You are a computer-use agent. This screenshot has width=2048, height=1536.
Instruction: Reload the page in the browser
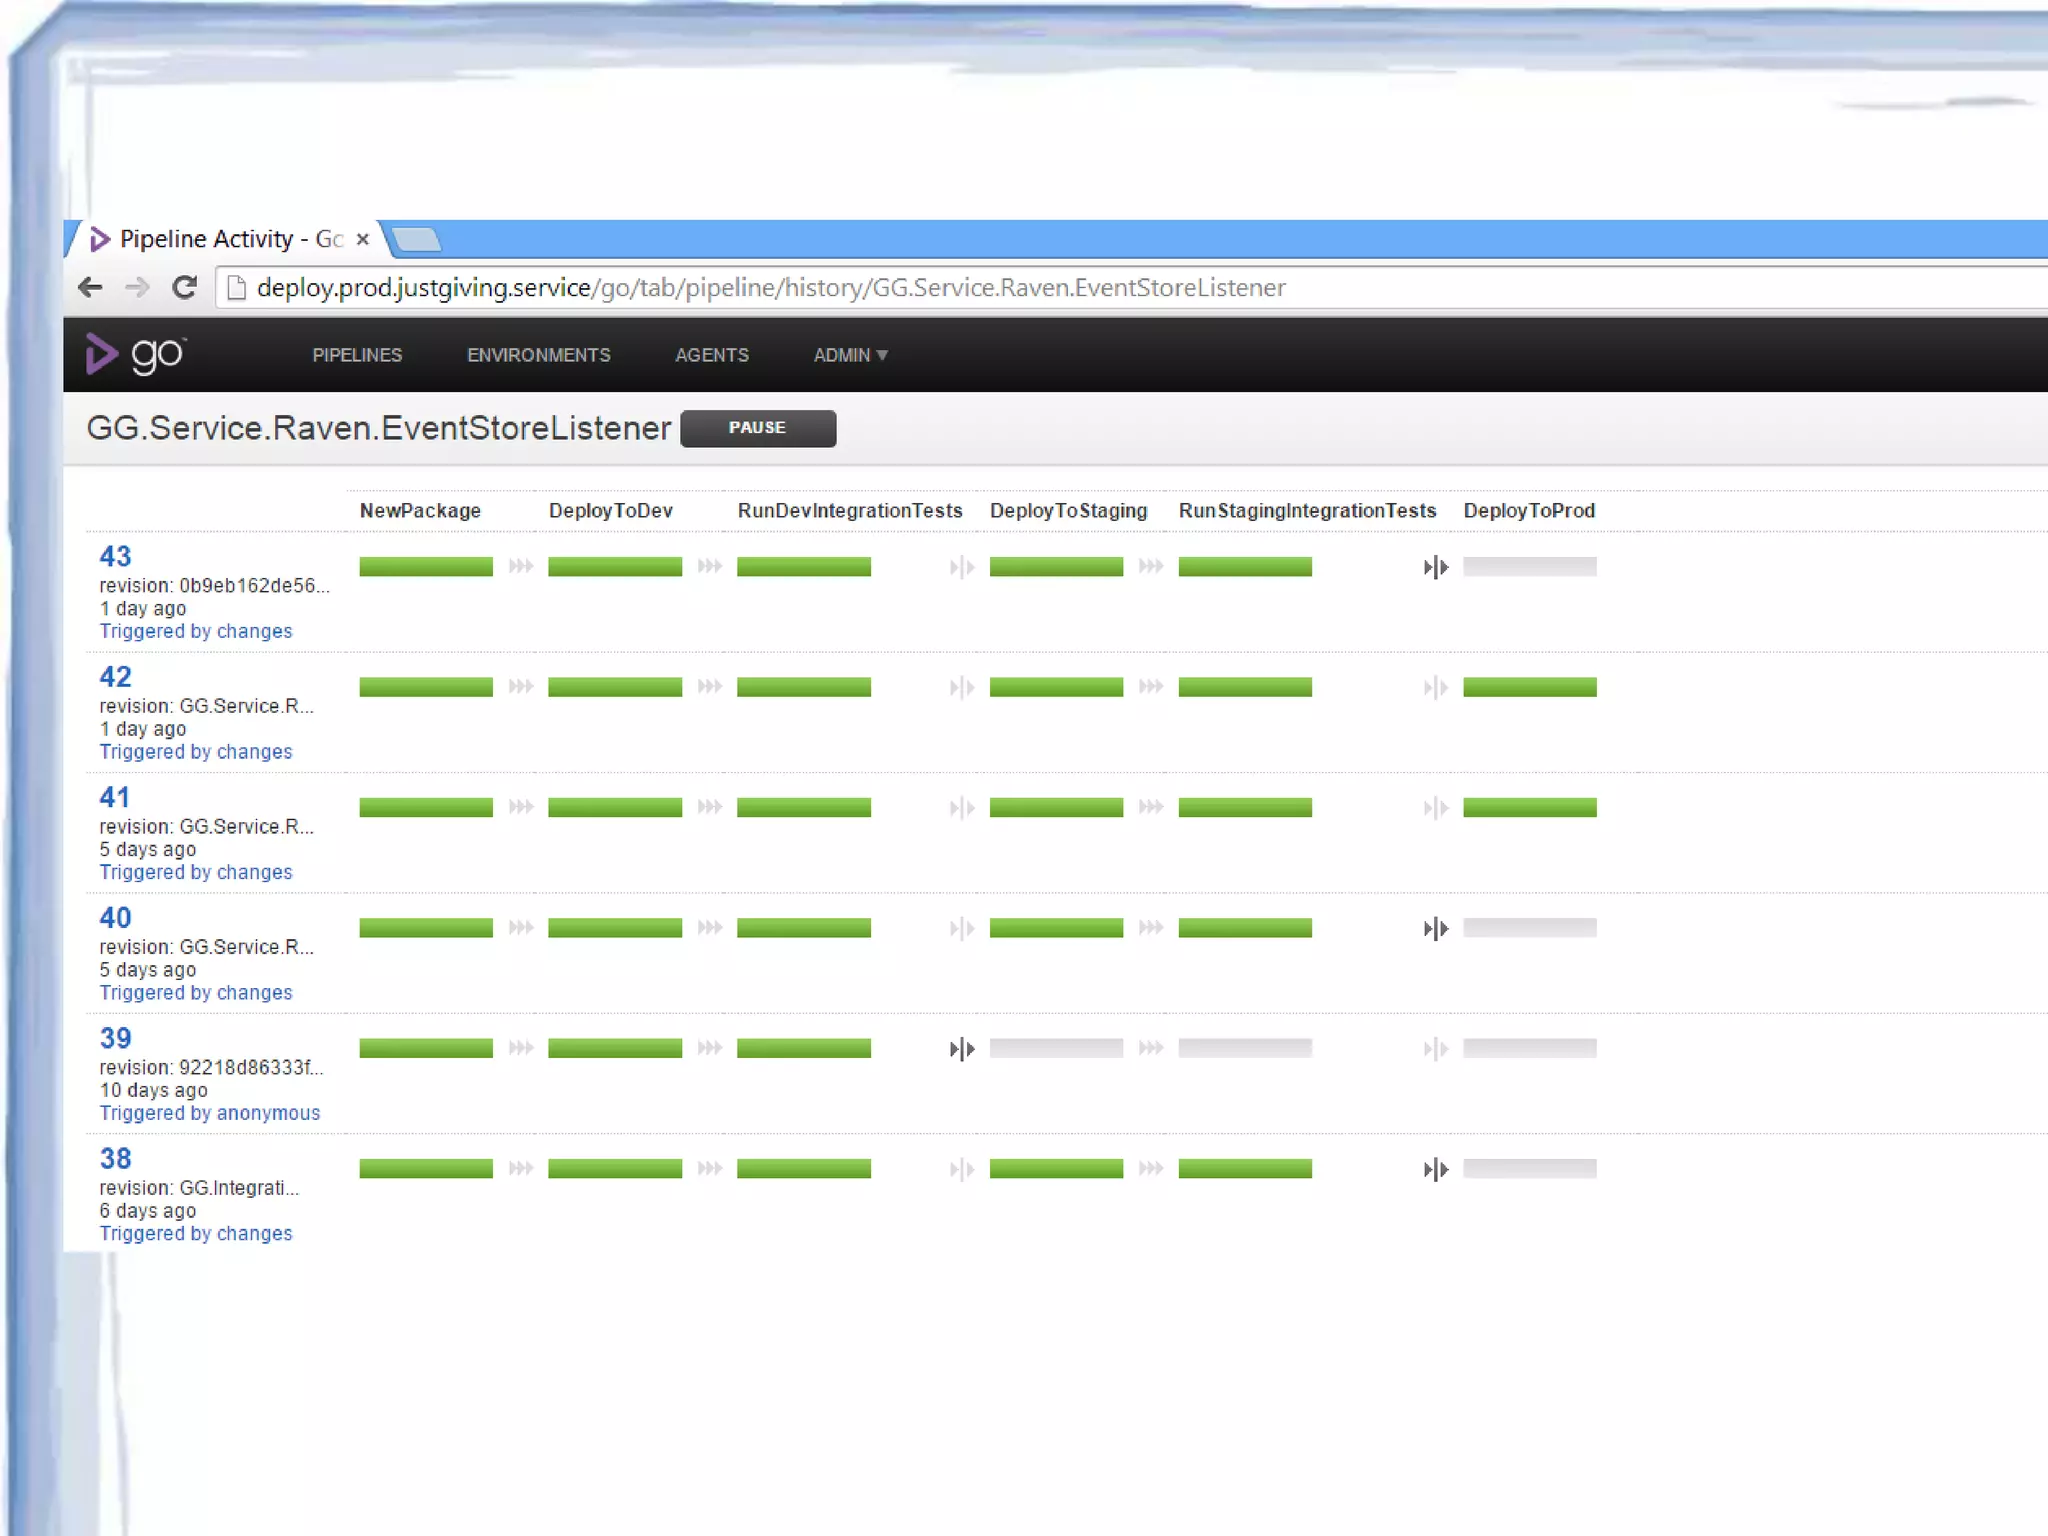click(x=184, y=288)
